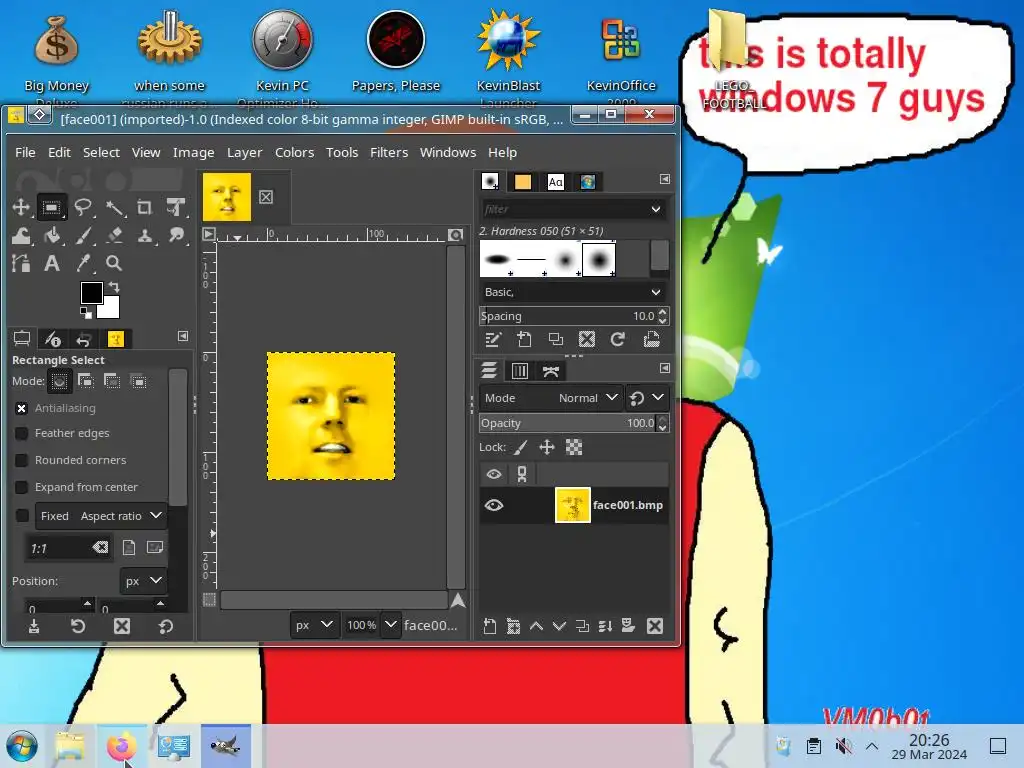This screenshot has height=768, width=1024.
Task: Click the black foreground color swatch
Action: [x=90, y=292]
